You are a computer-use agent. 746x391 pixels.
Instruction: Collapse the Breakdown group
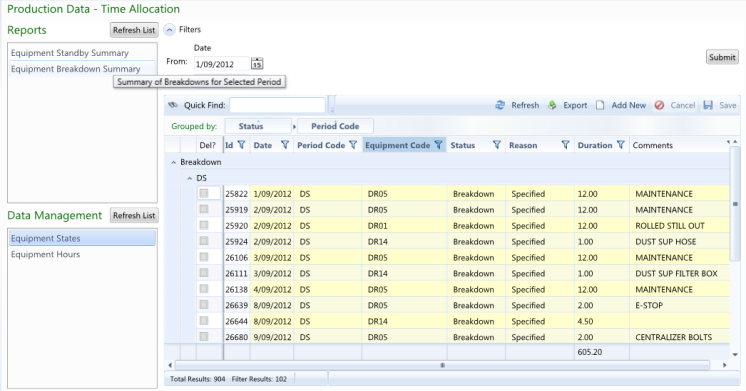[174, 162]
